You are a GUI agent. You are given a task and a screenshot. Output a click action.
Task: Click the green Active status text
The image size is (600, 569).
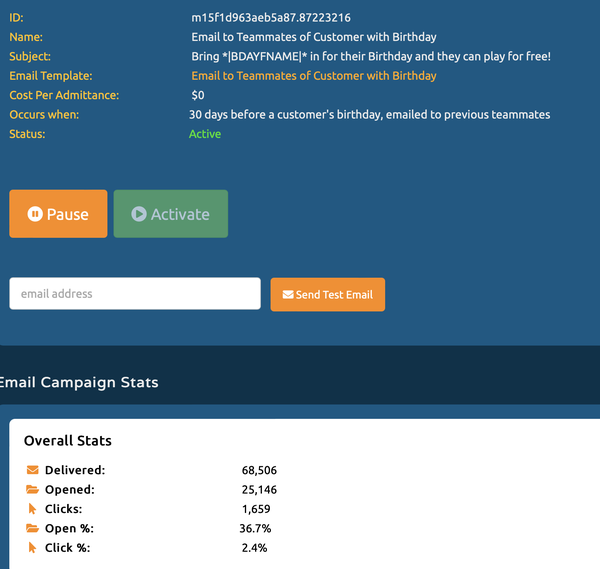click(x=205, y=134)
